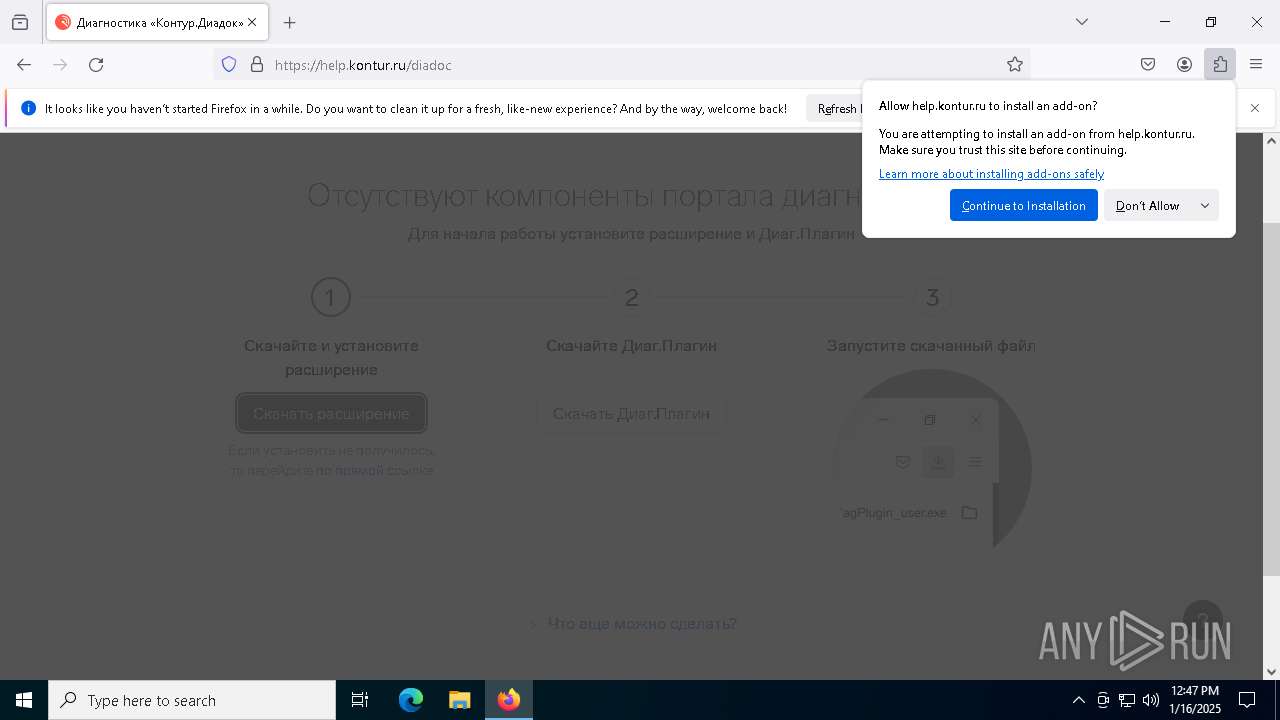
Task: Open Learn more about installing add-ons safely
Action: point(991,174)
